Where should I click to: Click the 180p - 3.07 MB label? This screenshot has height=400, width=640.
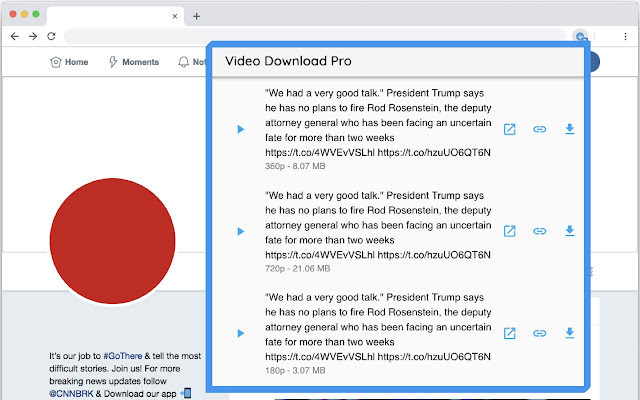point(295,371)
